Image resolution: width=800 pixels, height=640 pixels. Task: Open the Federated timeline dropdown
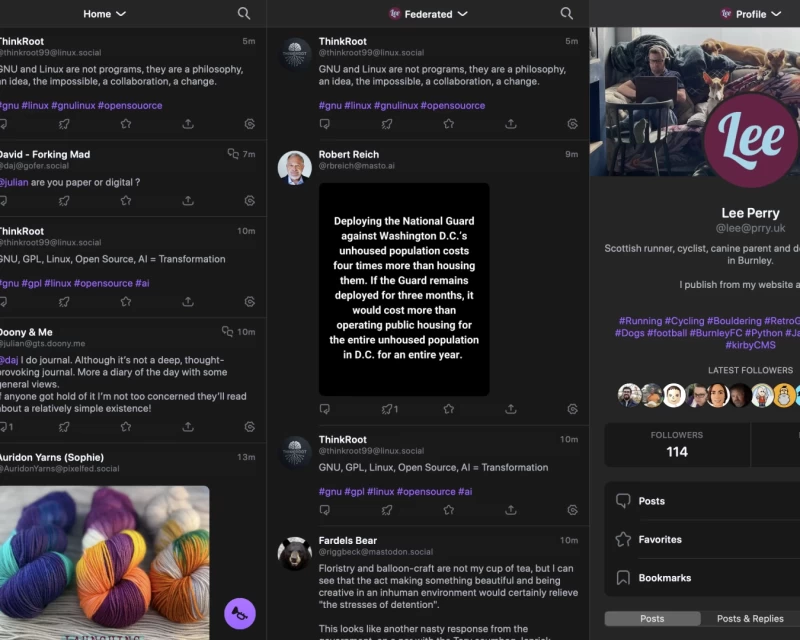[x=428, y=14]
